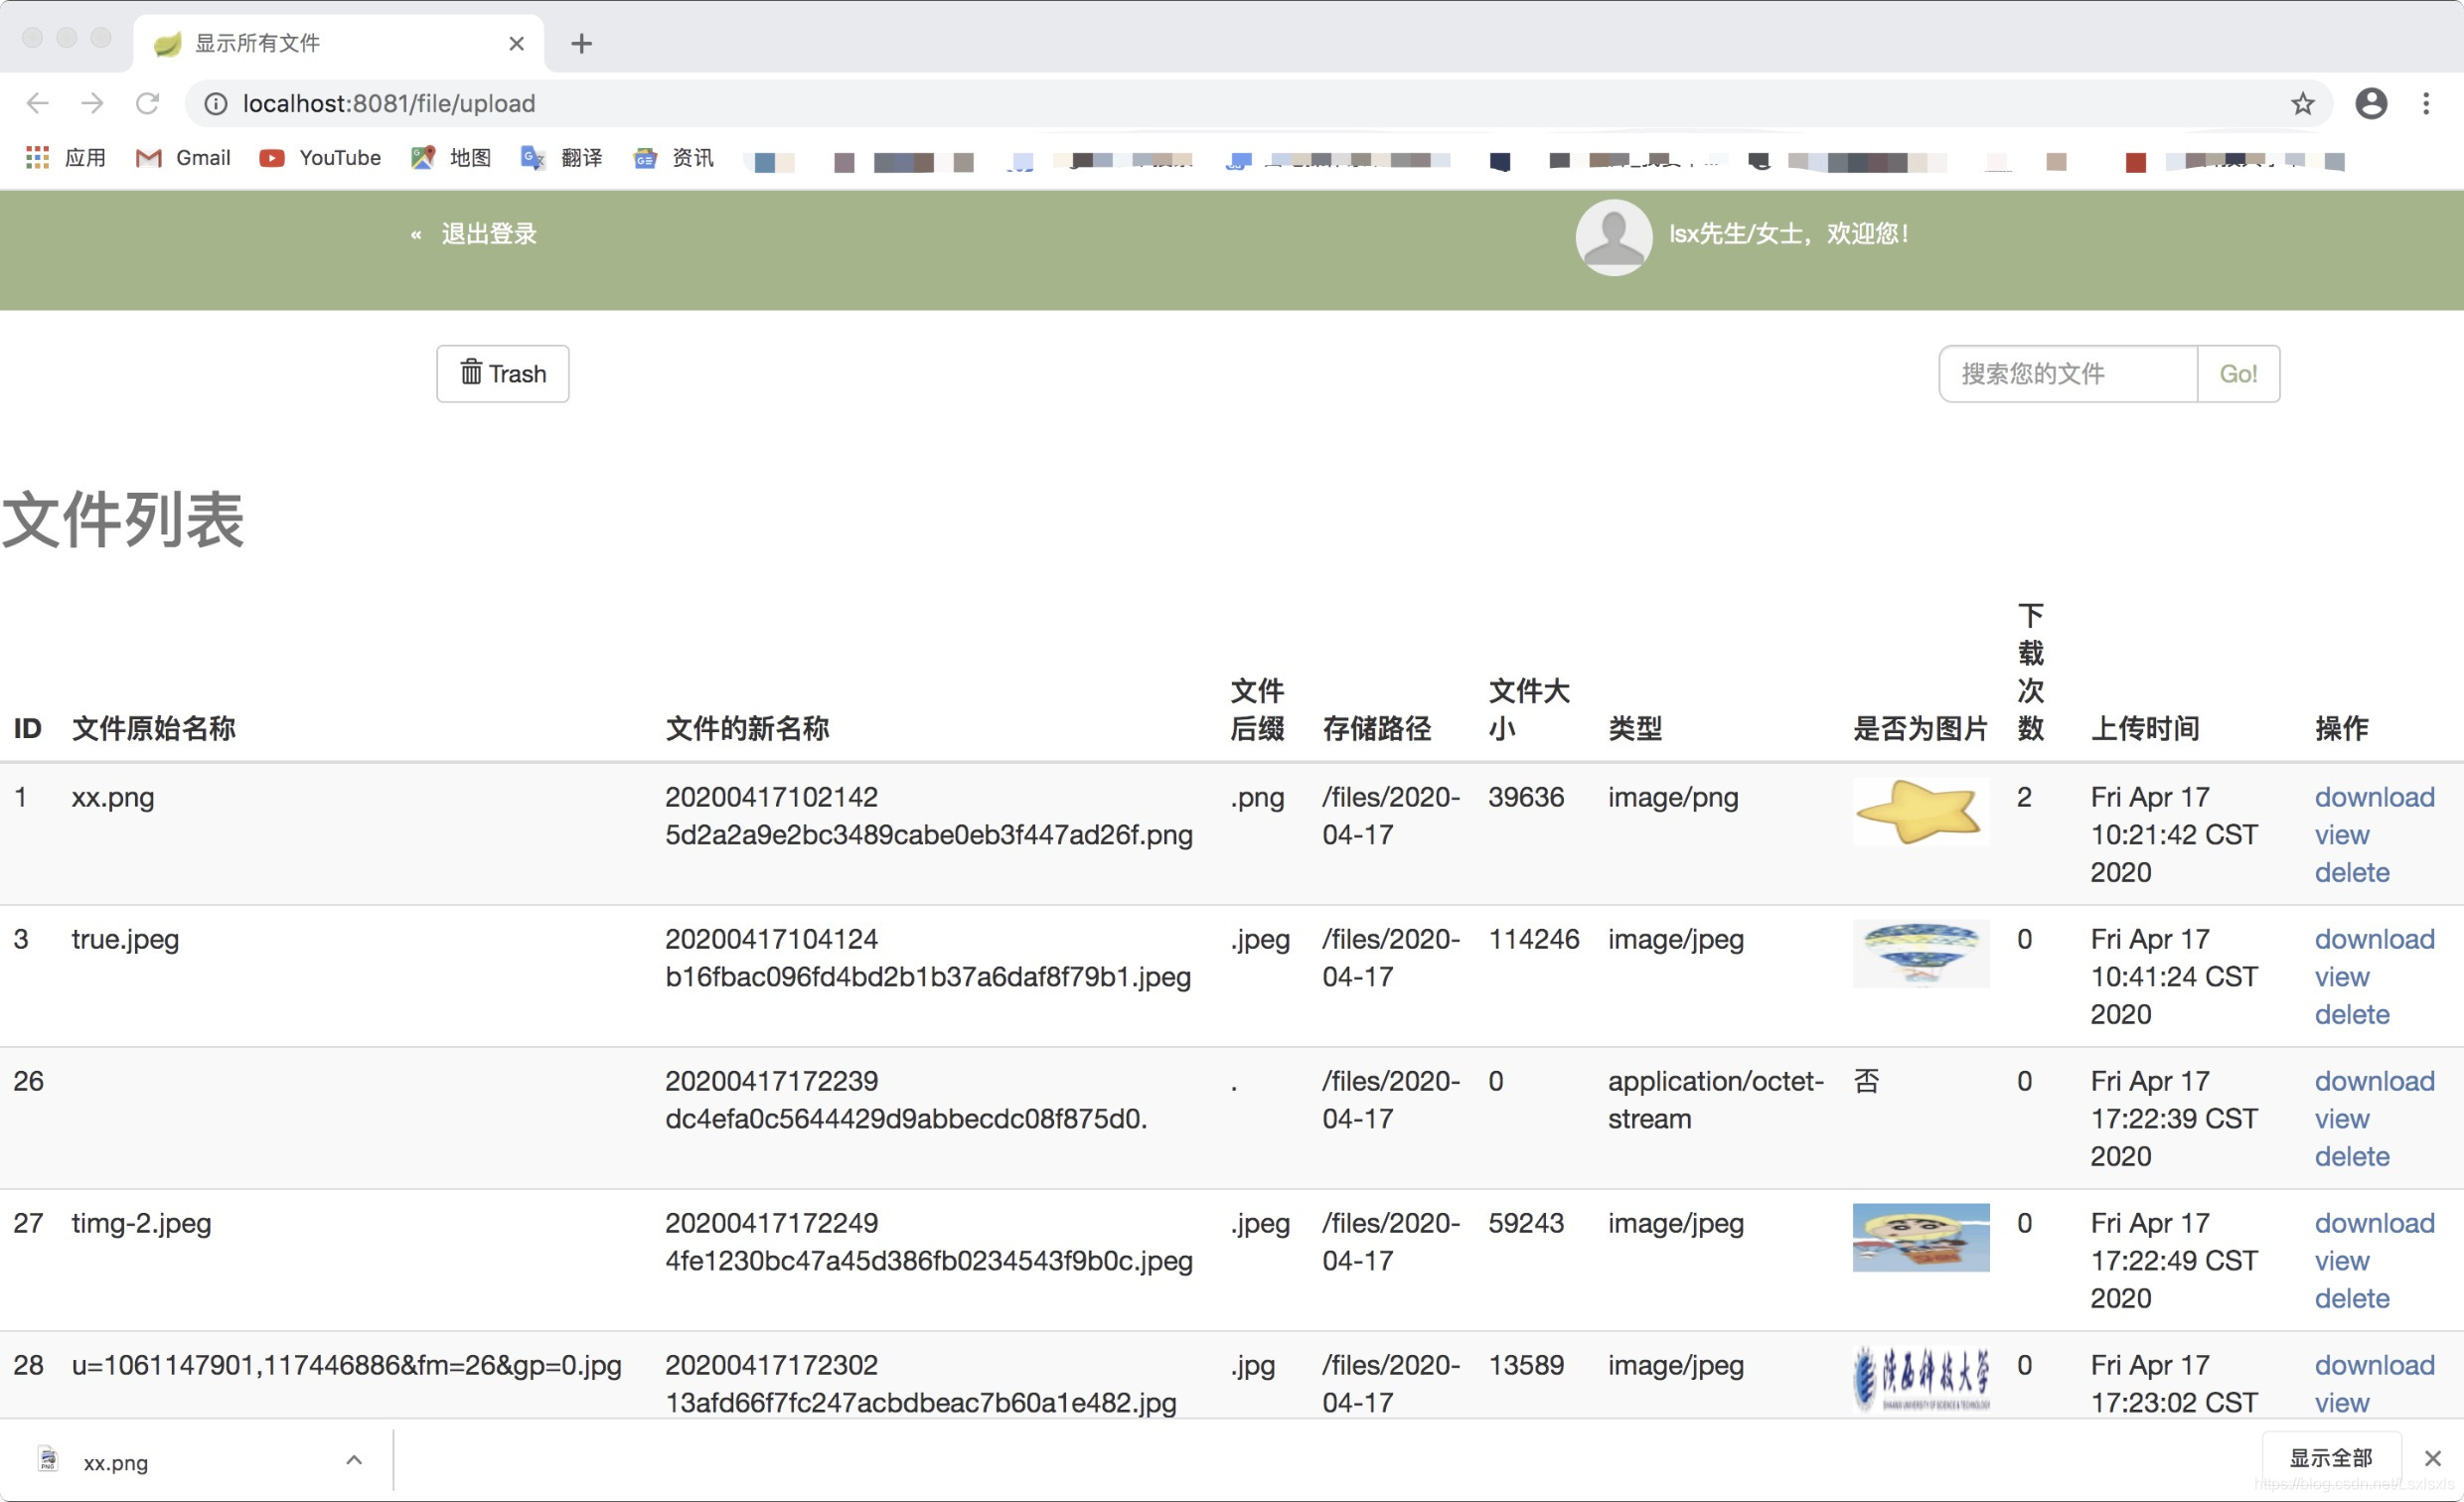Click the 文件列表 heading

pos(123,520)
